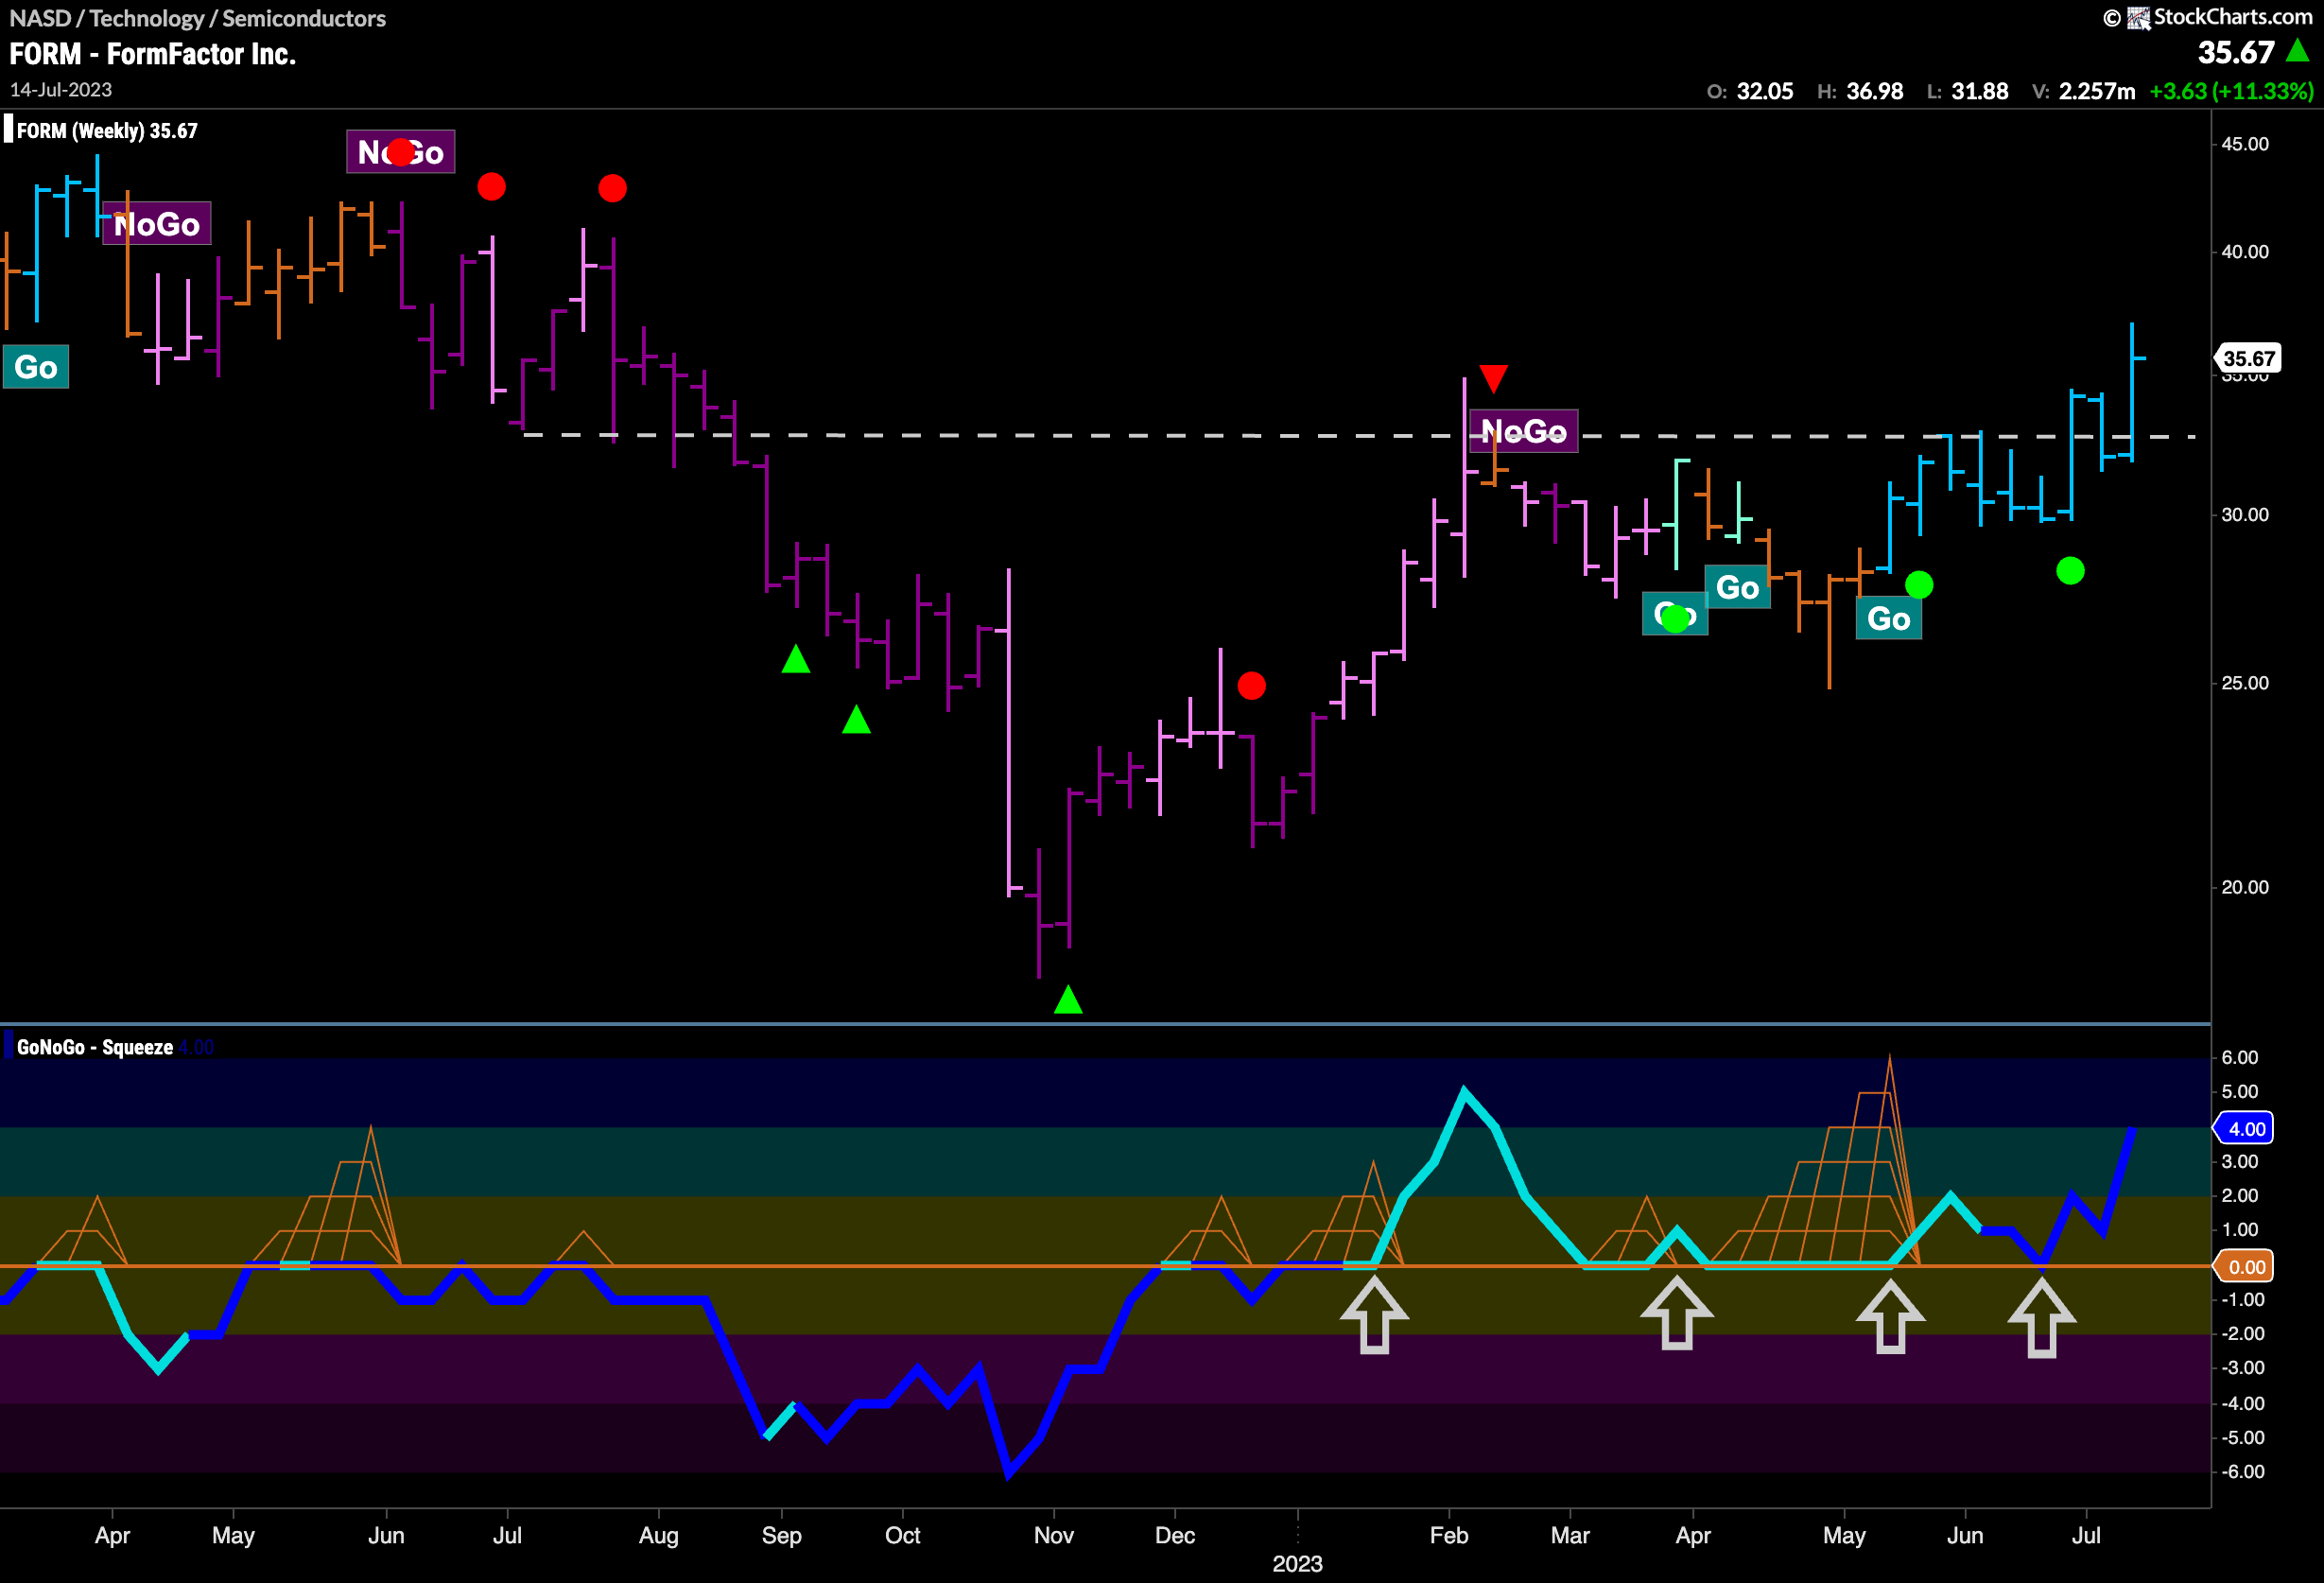This screenshot has width=2324, height=1583.
Task: Click the green dot beside the May 2023 Go label
Action: pyautogui.click(x=1919, y=584)
